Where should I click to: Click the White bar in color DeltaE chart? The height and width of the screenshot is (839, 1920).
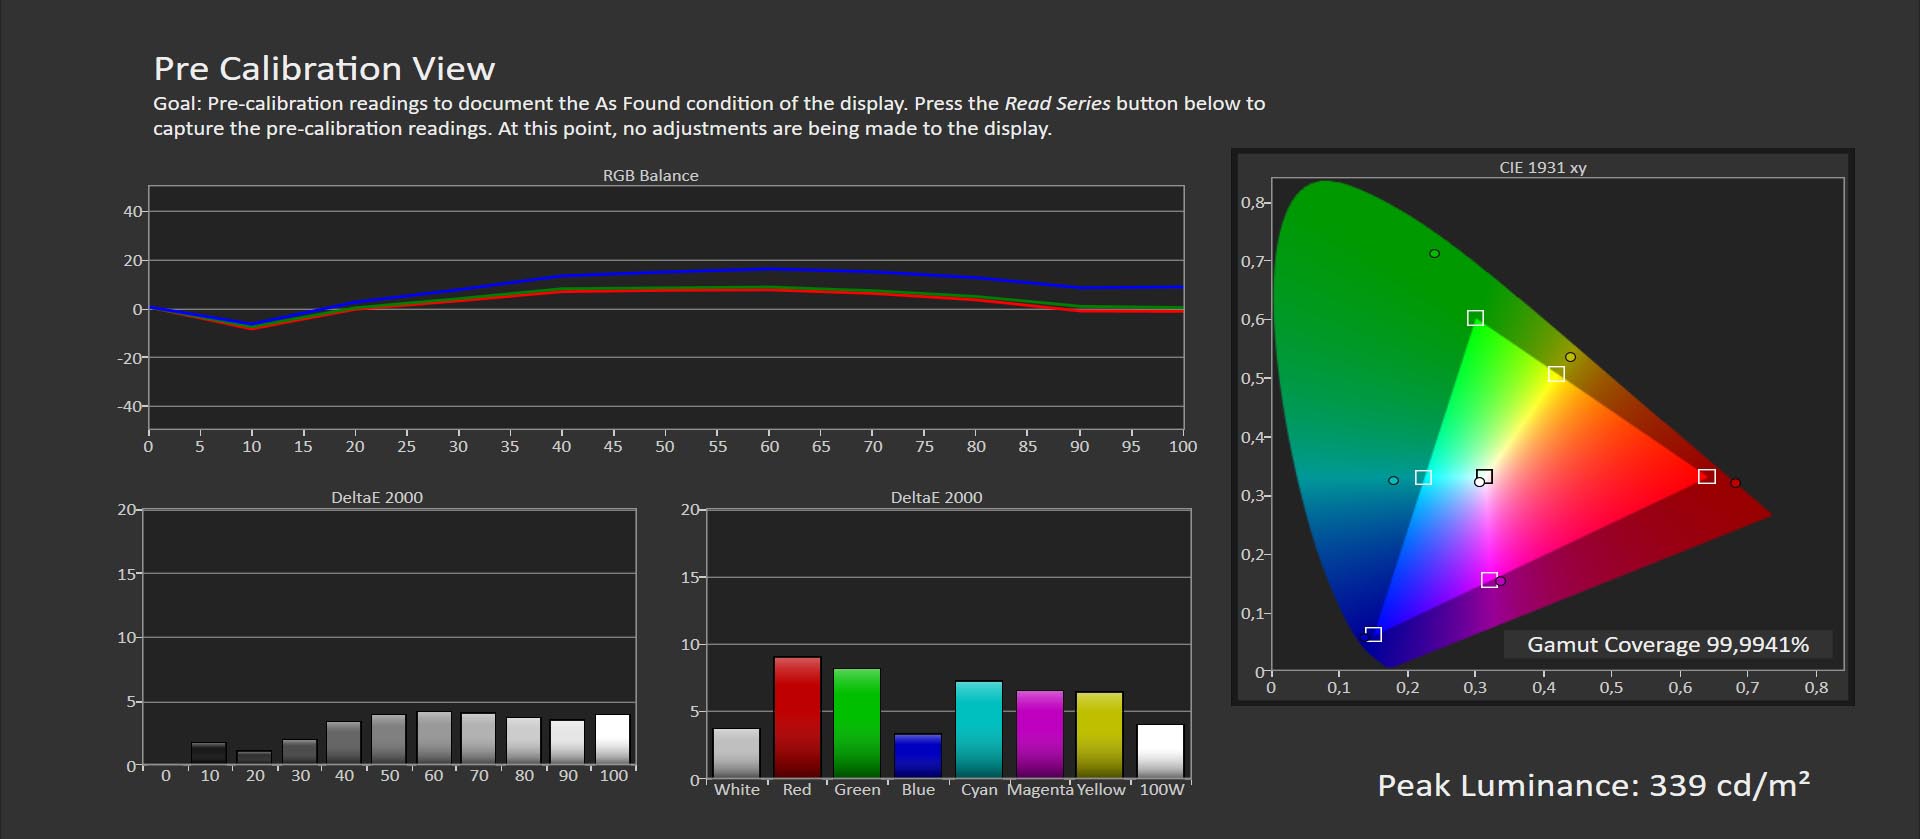click(736, 753)
